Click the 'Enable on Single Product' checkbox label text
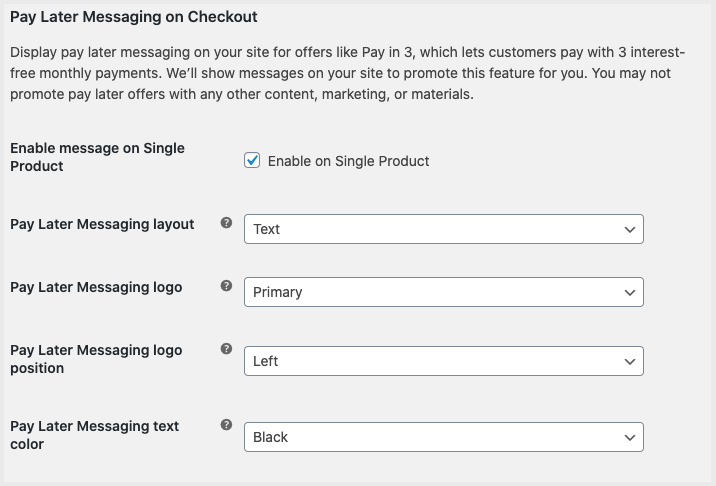This screenshot has height=486, width=716. (348, 161)
